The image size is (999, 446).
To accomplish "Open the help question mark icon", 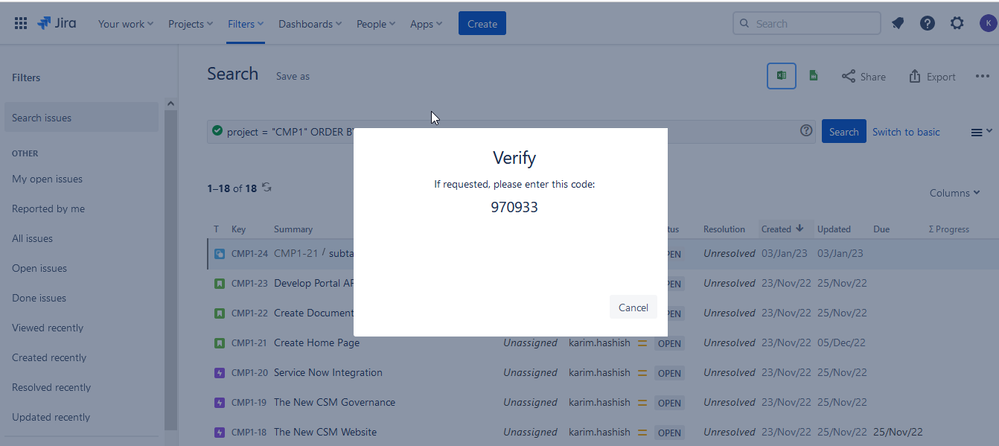I will click(927, 24).
